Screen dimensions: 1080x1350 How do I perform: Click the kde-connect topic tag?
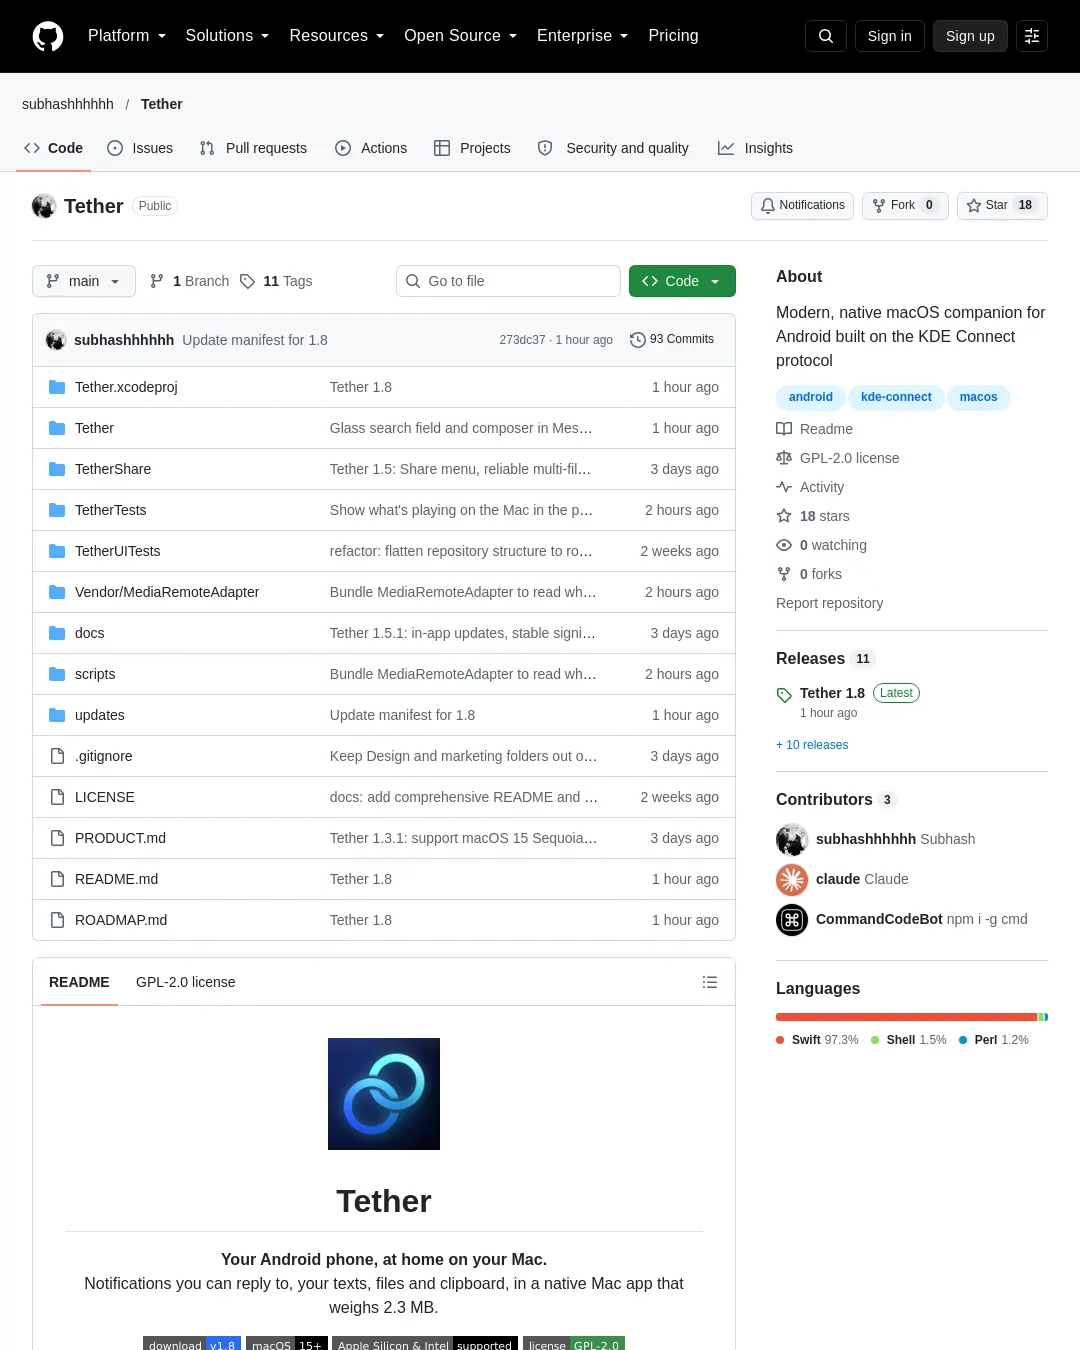pyautogui.click(x=896, y=397)
